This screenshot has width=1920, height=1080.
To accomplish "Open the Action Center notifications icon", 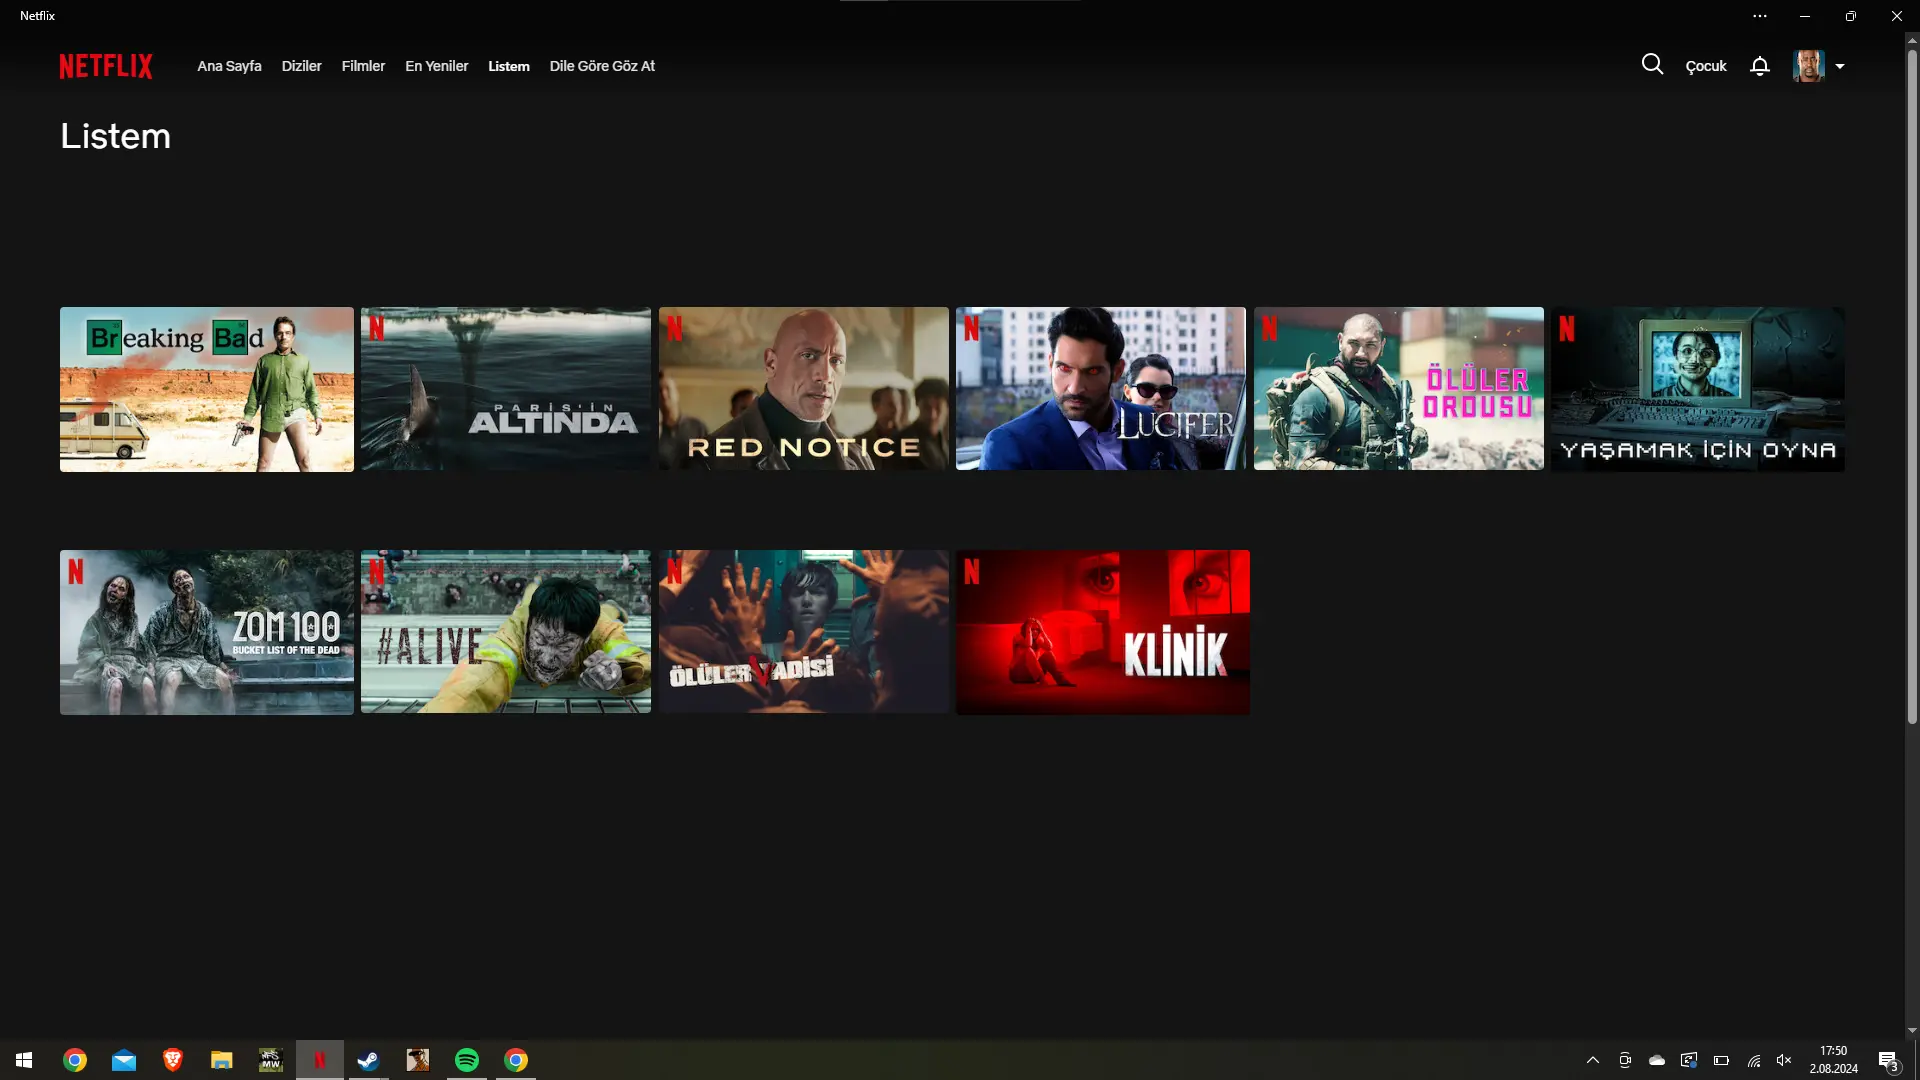I will (1888, 1060).
